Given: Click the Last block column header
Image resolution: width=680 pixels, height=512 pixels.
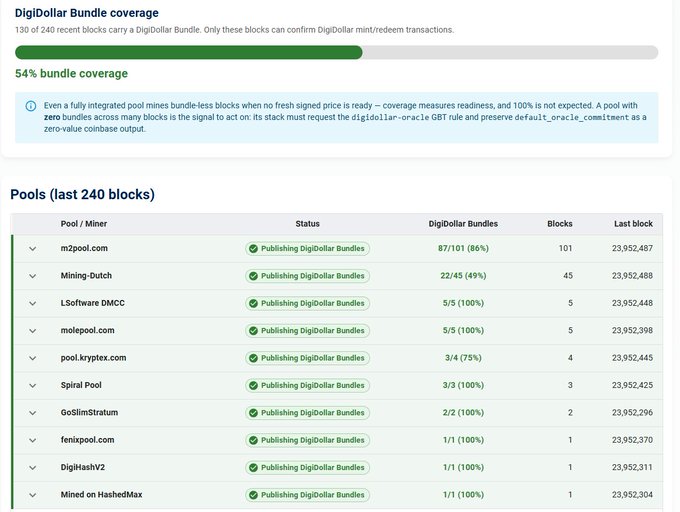Looking at the screenshot, I should 633,224.
